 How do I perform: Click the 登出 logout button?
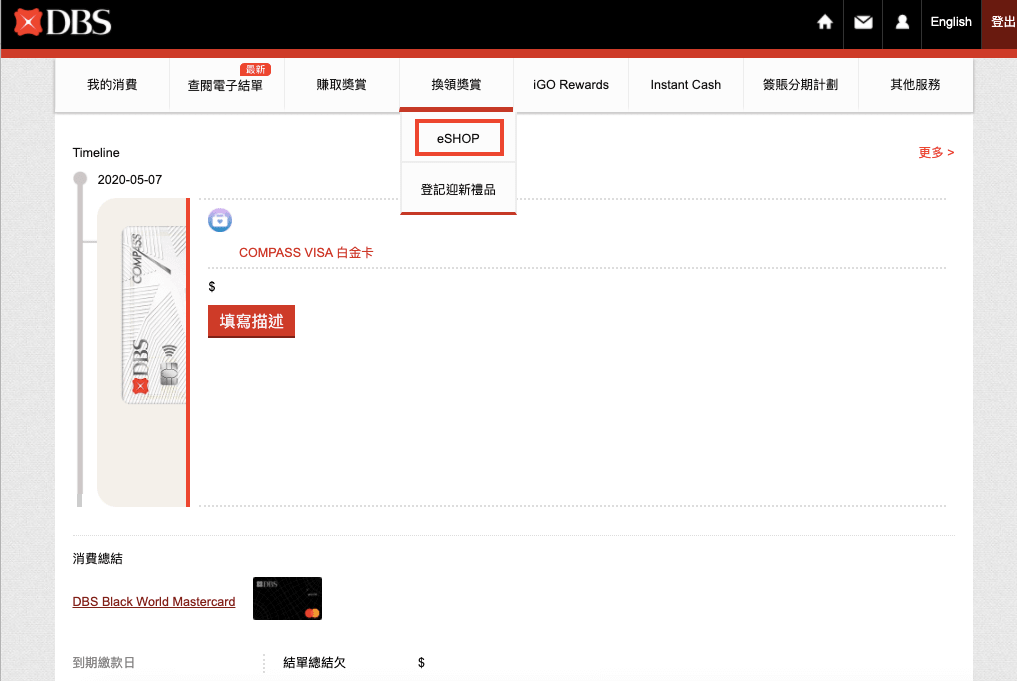click(1001, 22)
